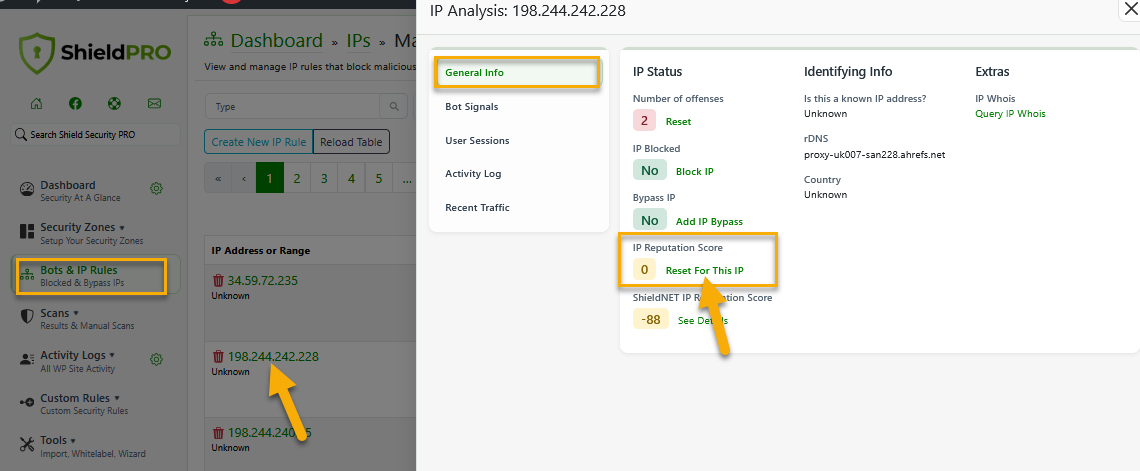Click the life-ring support icon

(114, 103)
